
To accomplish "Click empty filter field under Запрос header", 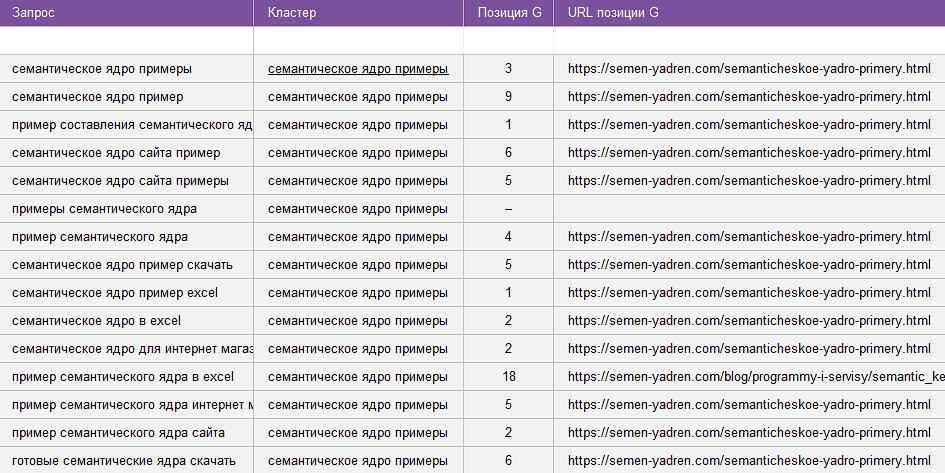I will point(126,41).
